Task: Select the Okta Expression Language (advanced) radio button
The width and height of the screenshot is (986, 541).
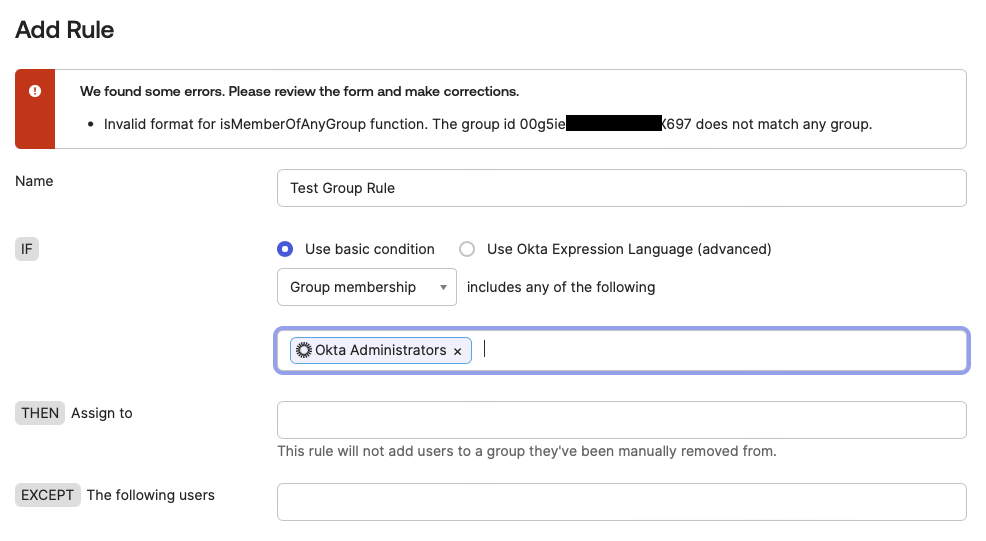Action: pos(467,249)
